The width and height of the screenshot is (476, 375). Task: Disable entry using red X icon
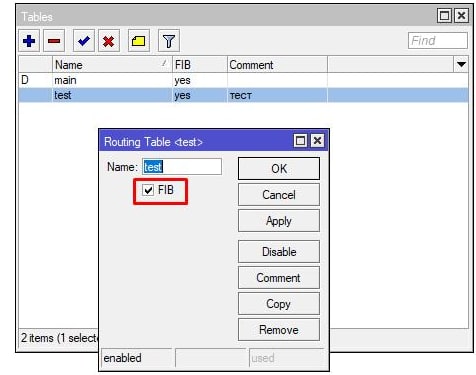click(109, 41)
